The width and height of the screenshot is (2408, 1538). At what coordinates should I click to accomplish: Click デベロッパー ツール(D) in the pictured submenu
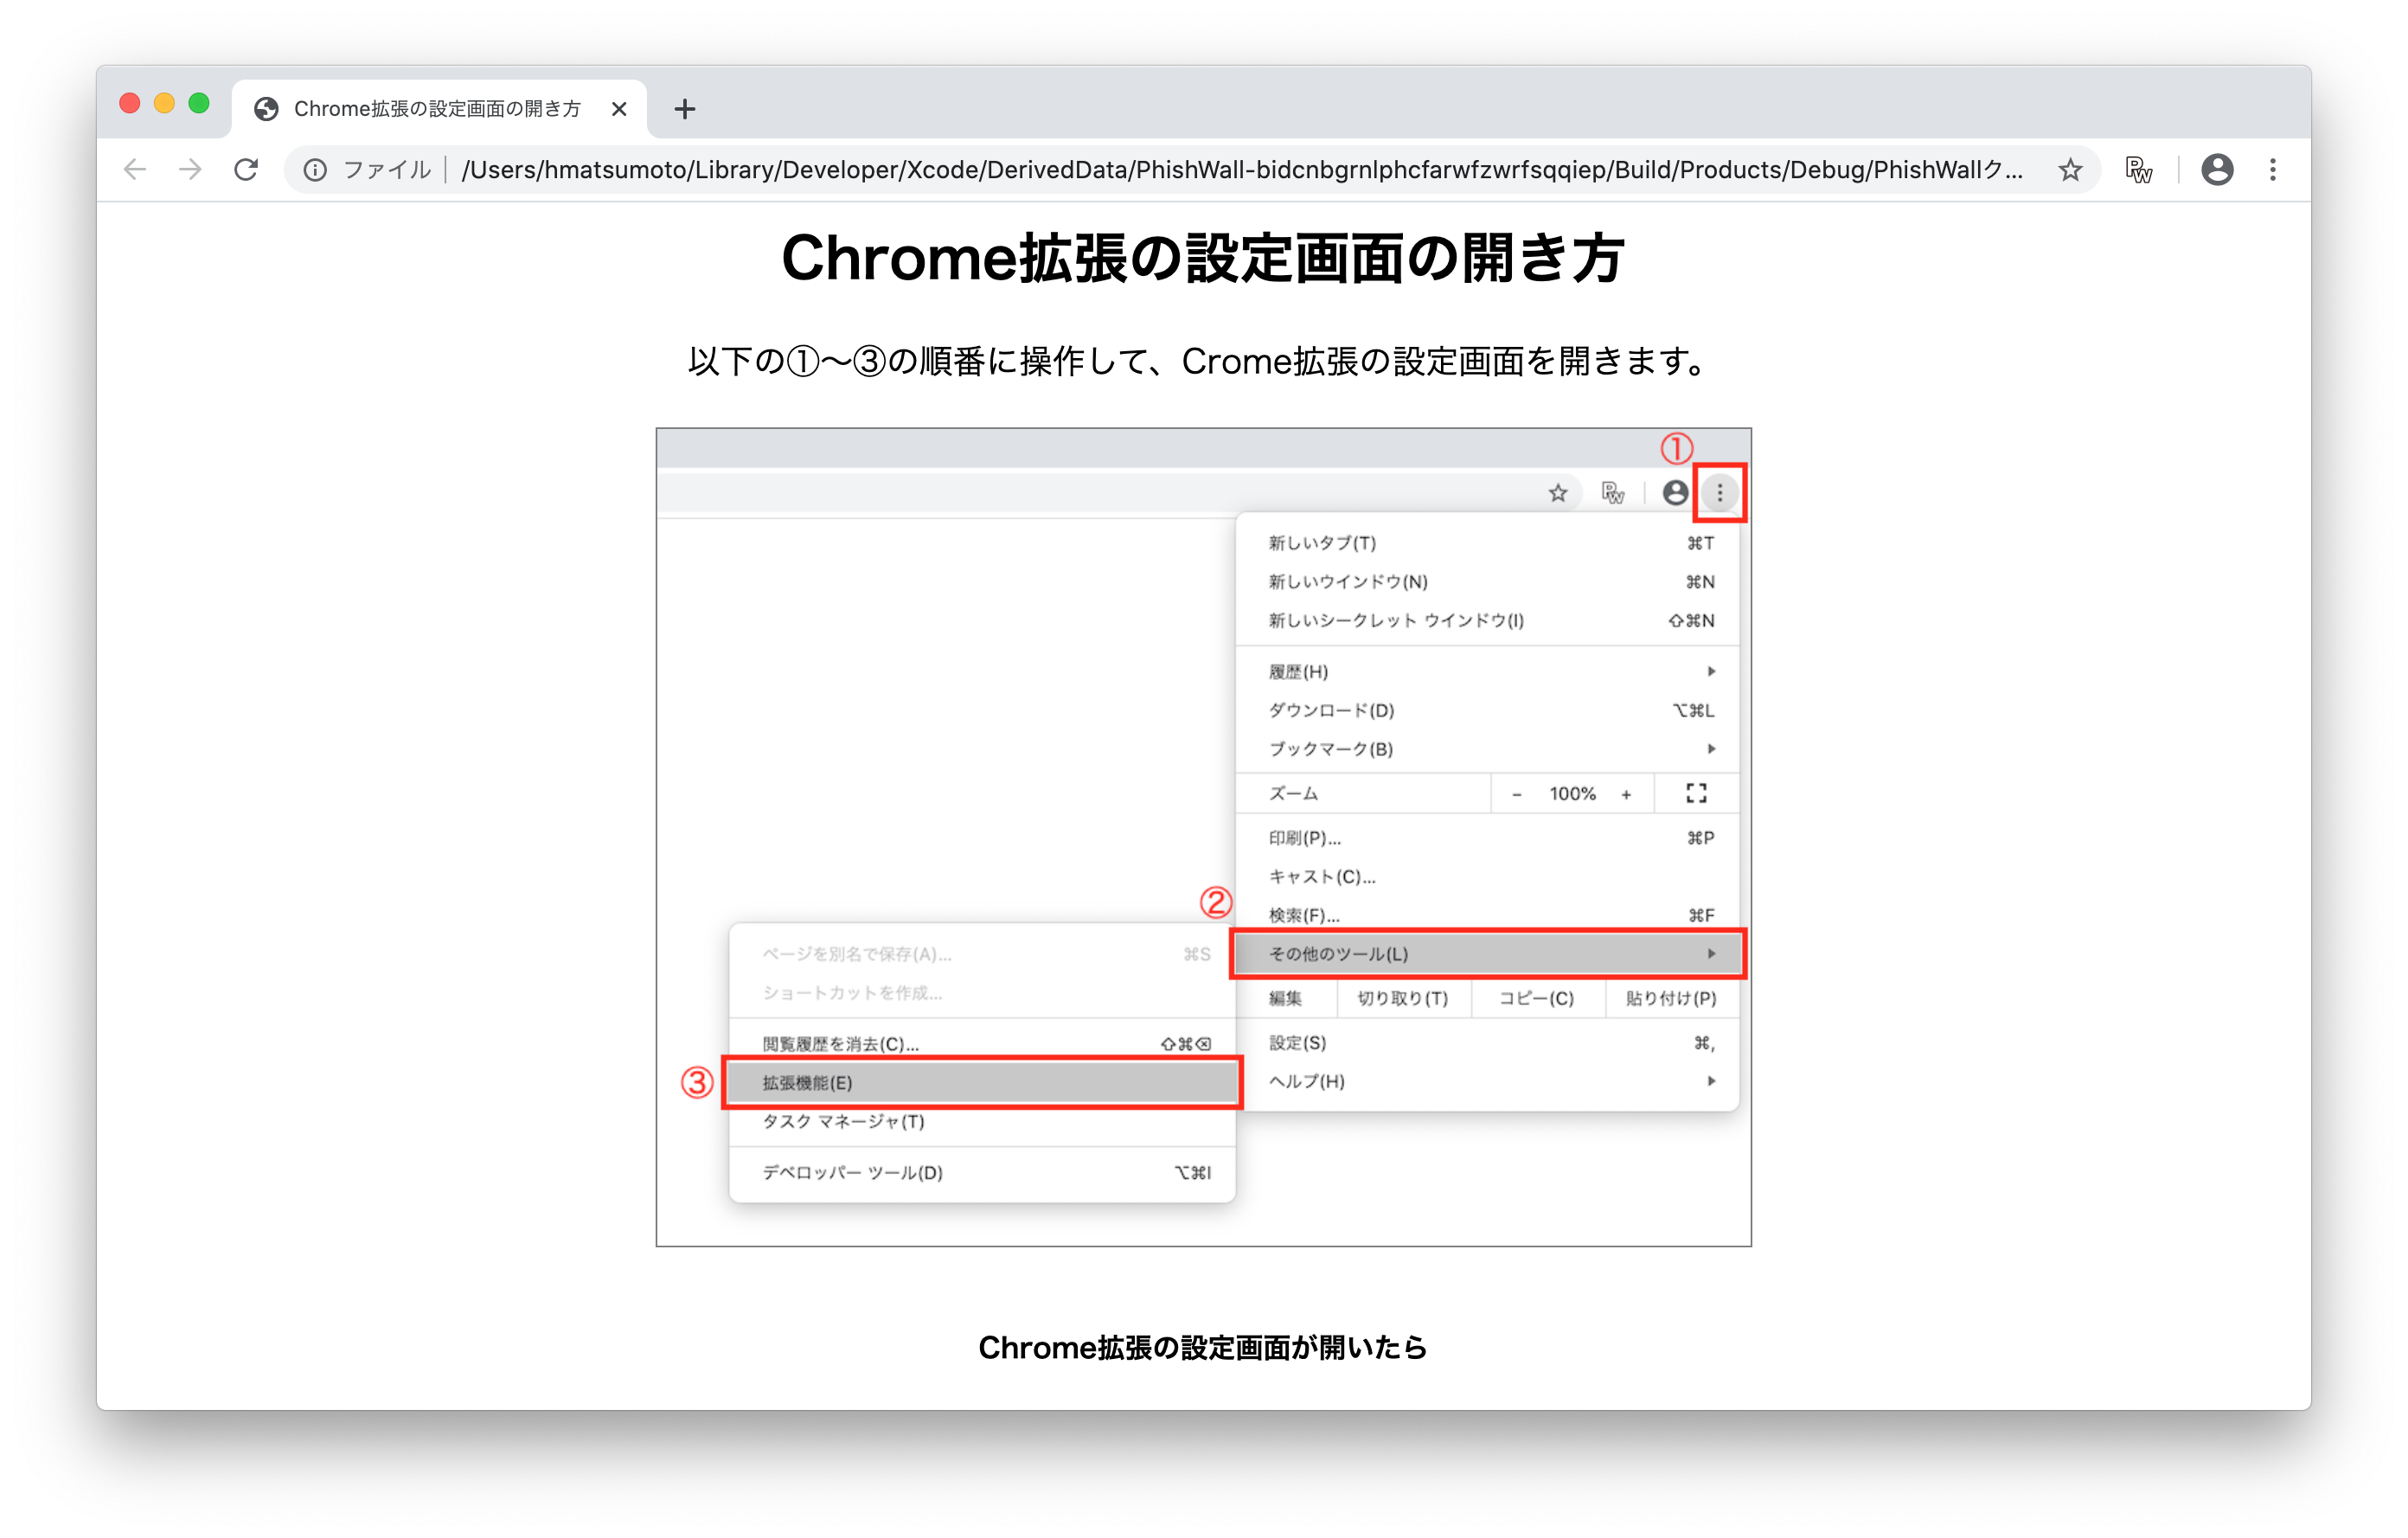[983, 1173]
